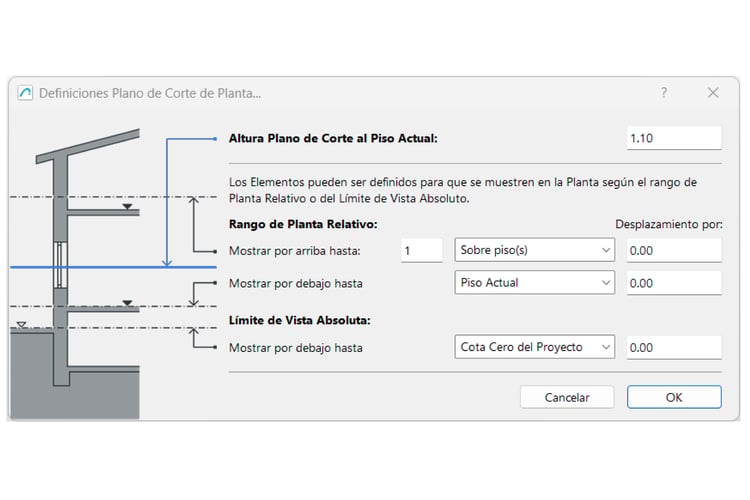
Task: Click the blue cut plane line in the diagram
Action: pos(113,267)
